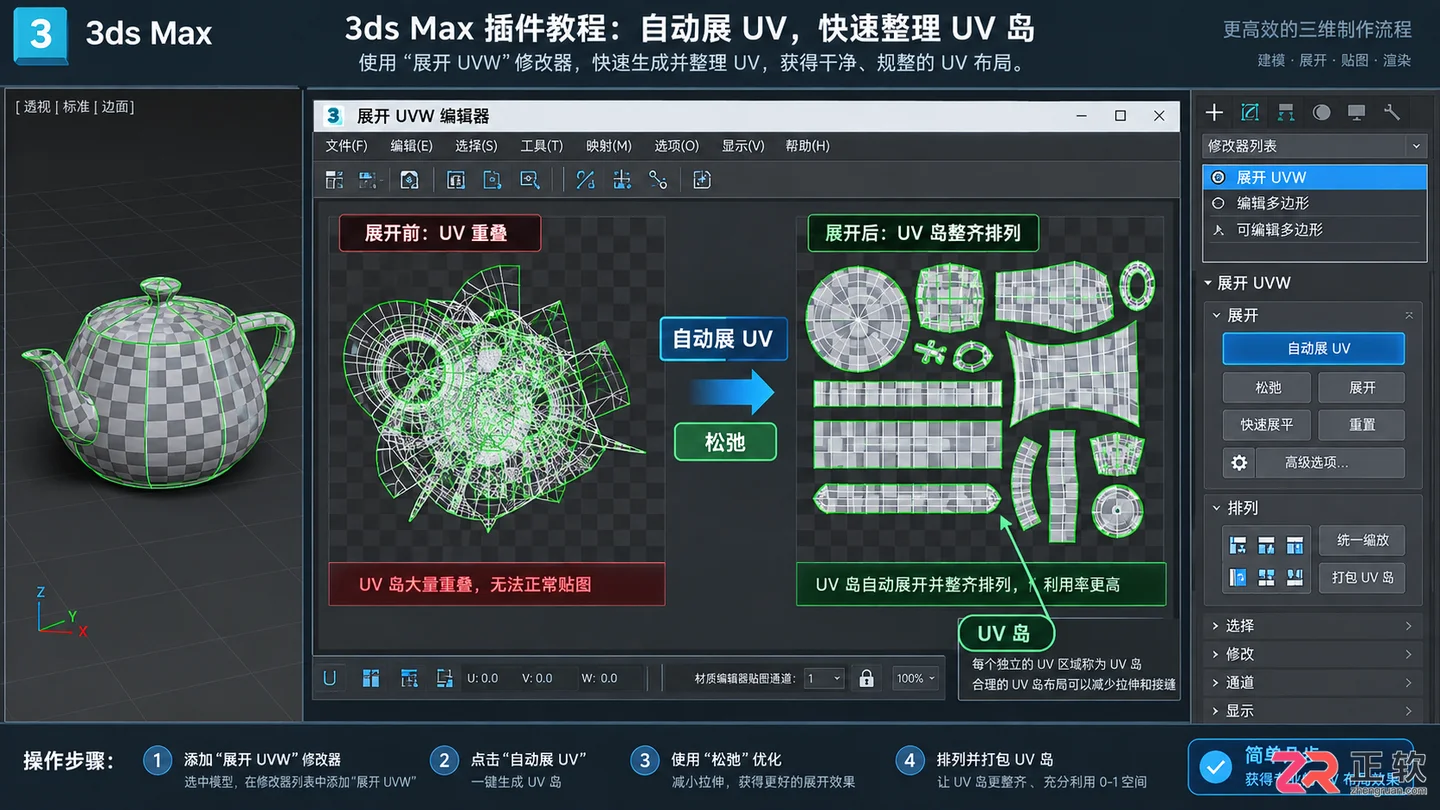Click the third status bar icon before U field
The height and width of the screenshot is (810, 1440).
pyautogui.click(x=409, y=678)
